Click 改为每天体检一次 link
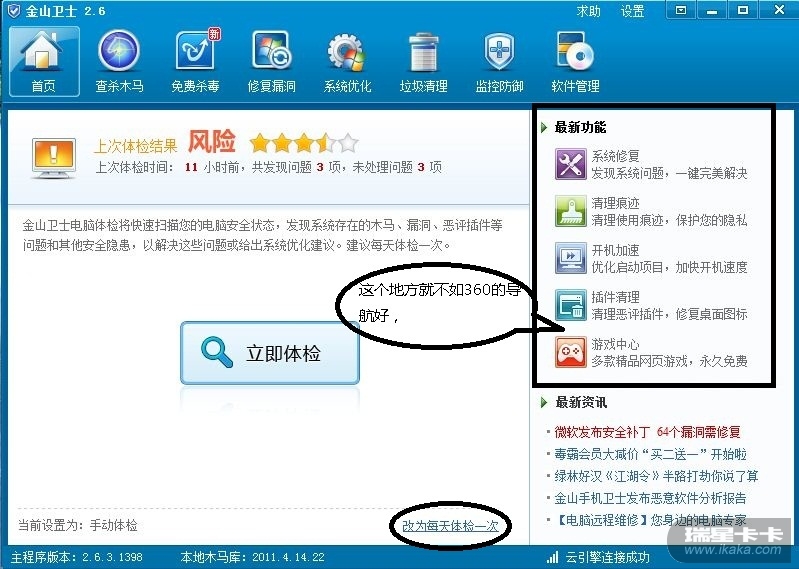Image resolution: width=799 pixels, height=569 pixels. tap(450, 525)
